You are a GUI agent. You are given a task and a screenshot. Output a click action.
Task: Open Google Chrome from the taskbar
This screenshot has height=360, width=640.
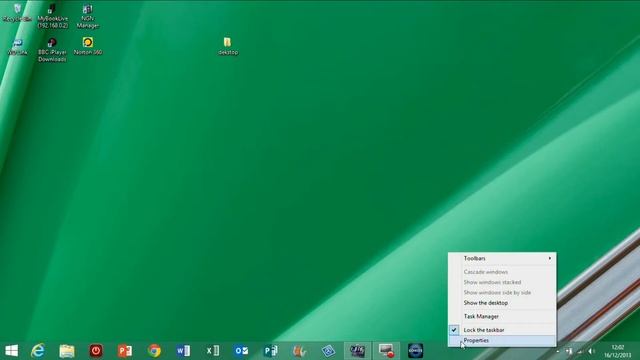[154, 351]
